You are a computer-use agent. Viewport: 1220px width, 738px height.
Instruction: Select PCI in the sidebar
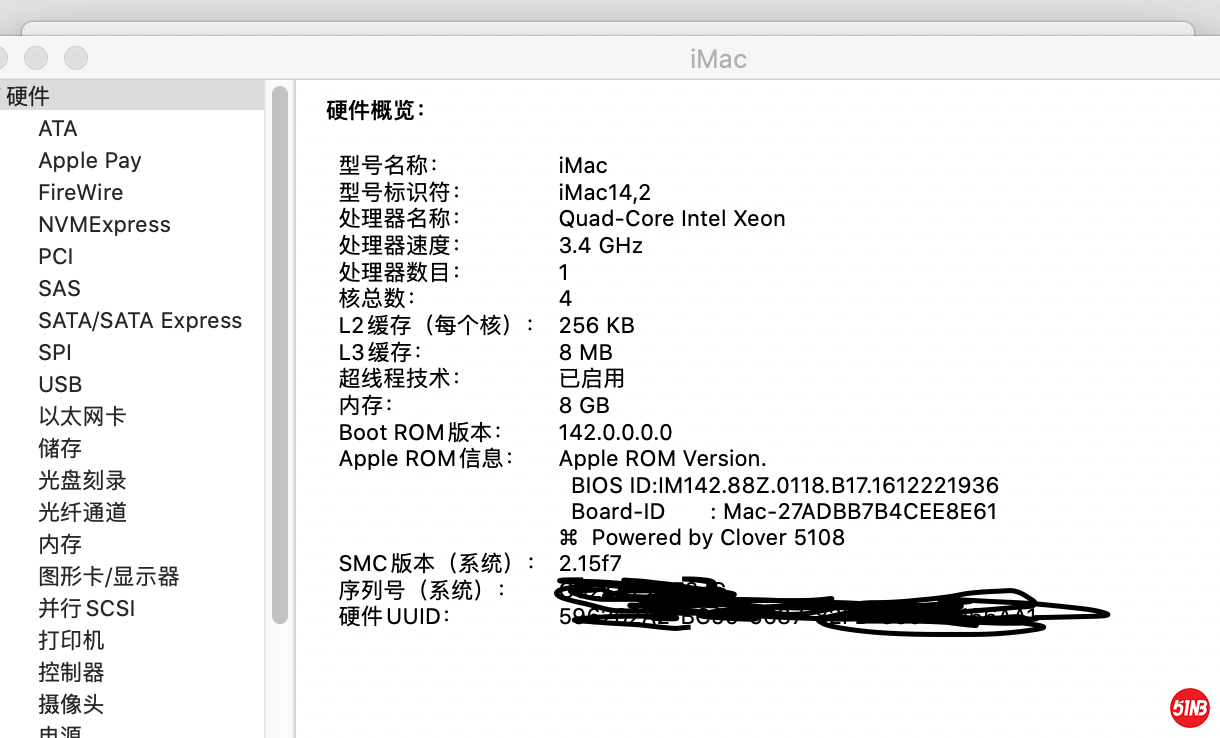(56, 256)
